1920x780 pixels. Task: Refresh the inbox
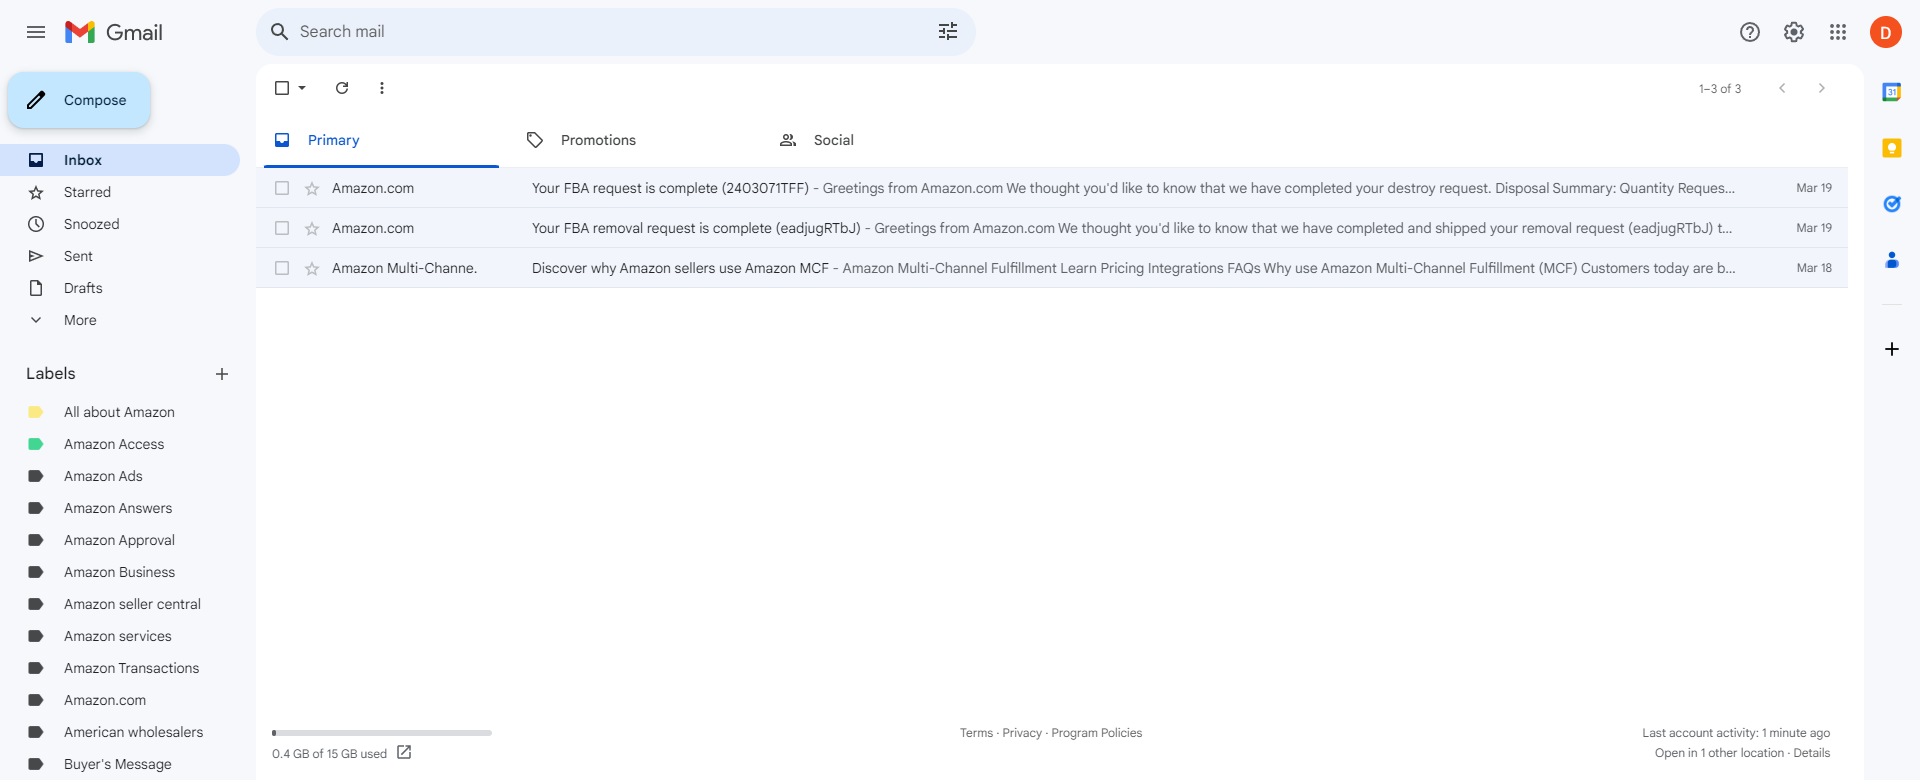[x=342, y=88]
